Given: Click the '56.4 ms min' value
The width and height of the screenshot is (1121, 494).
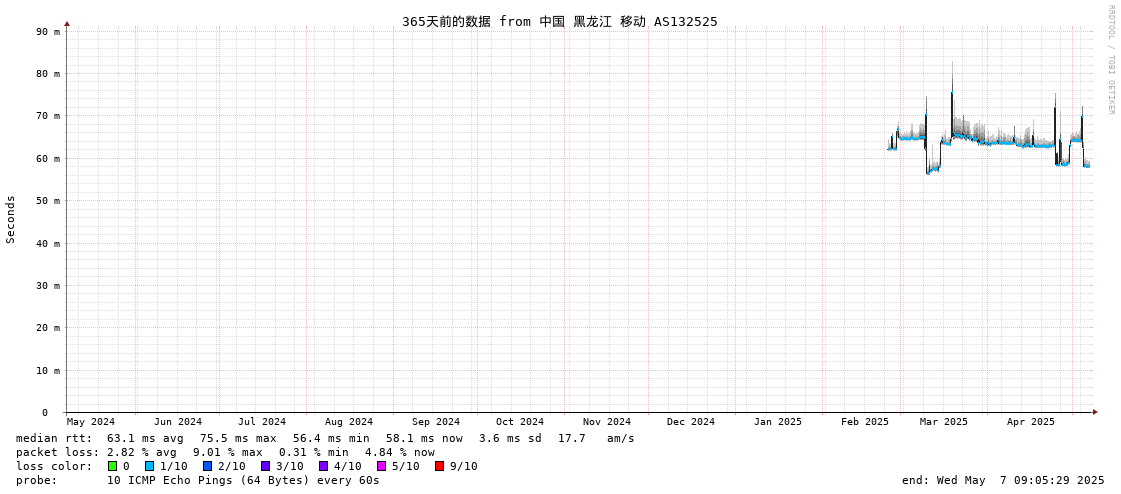Looking at the screenshot, I should [x=331, y=438].
